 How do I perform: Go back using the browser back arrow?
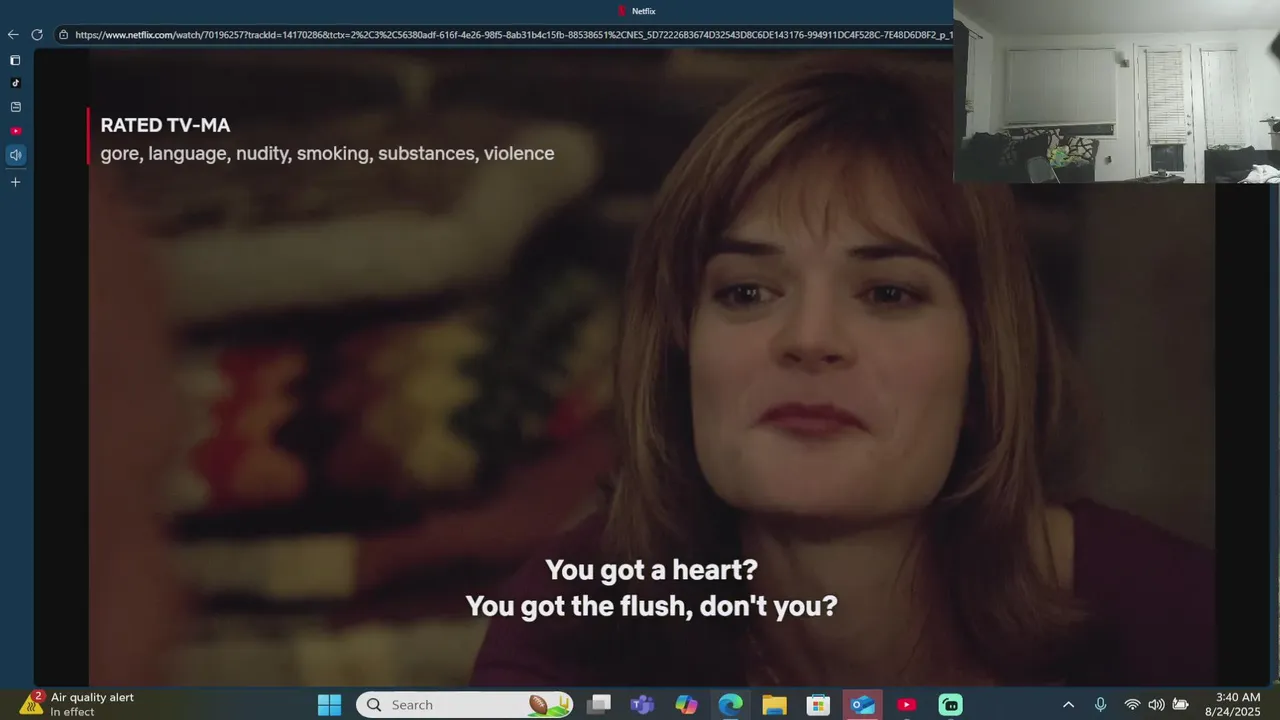click(x=13, y=34)
